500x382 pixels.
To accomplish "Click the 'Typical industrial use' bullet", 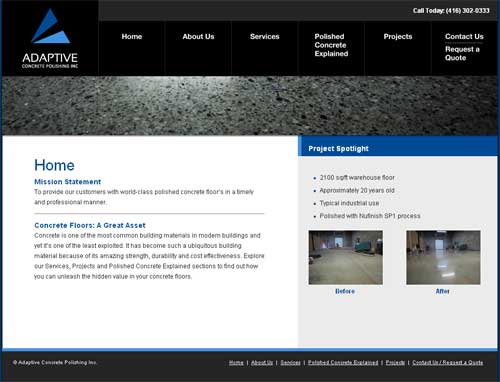I will click(x=349, y=203).
